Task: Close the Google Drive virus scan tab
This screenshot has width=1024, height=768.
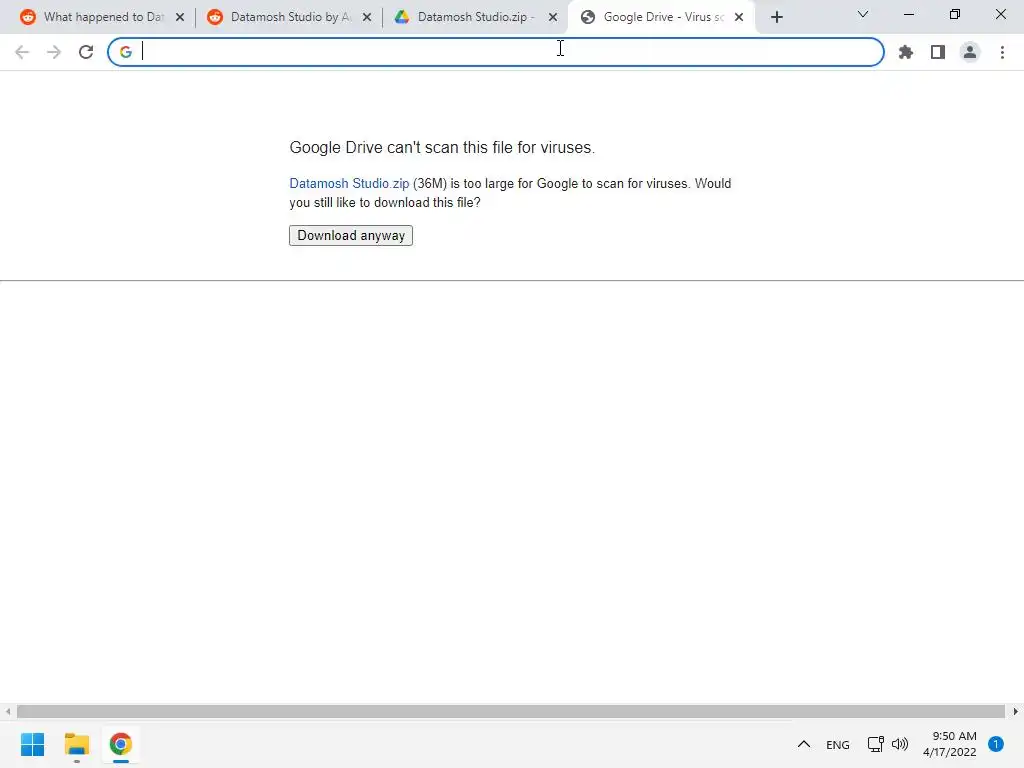Action: 739,17
